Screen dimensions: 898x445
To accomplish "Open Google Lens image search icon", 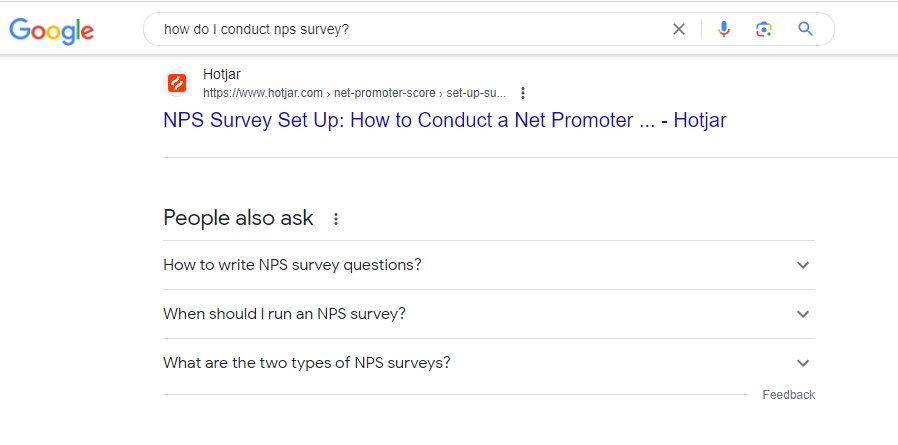I will click(x=763, y=29).
